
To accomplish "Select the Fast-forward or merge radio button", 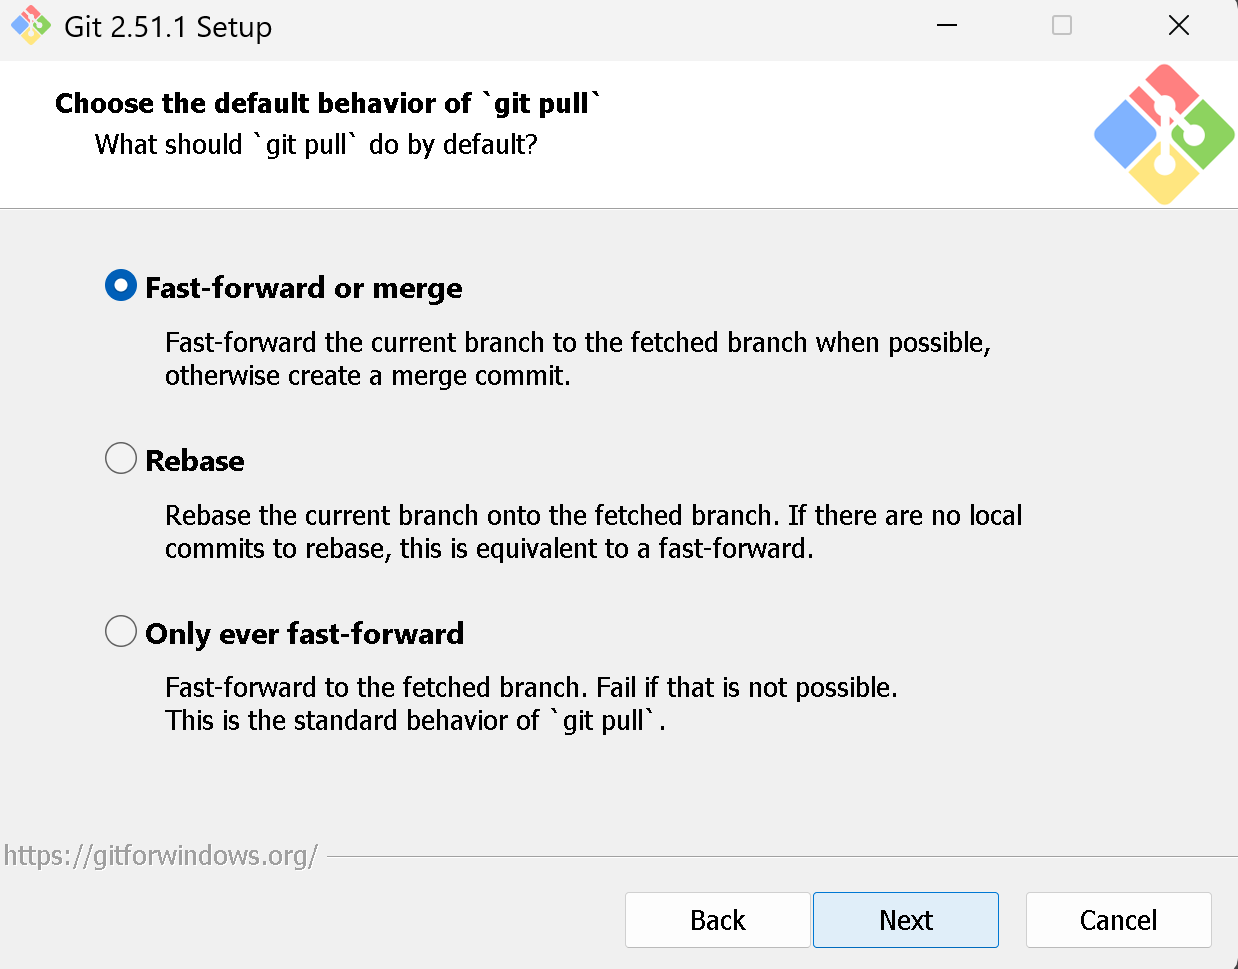I will pos(121,287).
